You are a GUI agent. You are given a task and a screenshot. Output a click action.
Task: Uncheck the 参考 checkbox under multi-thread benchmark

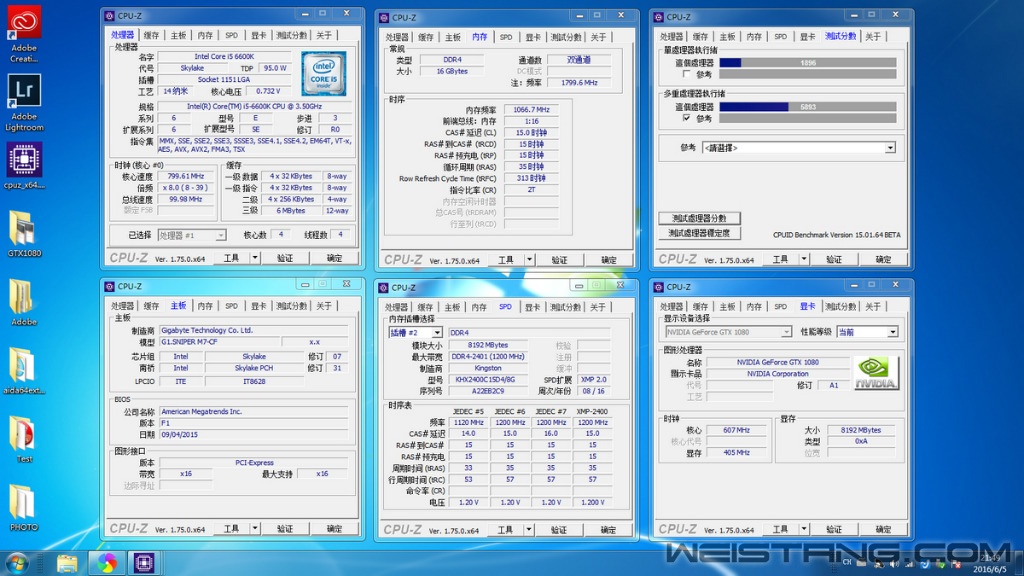[686, 118]
